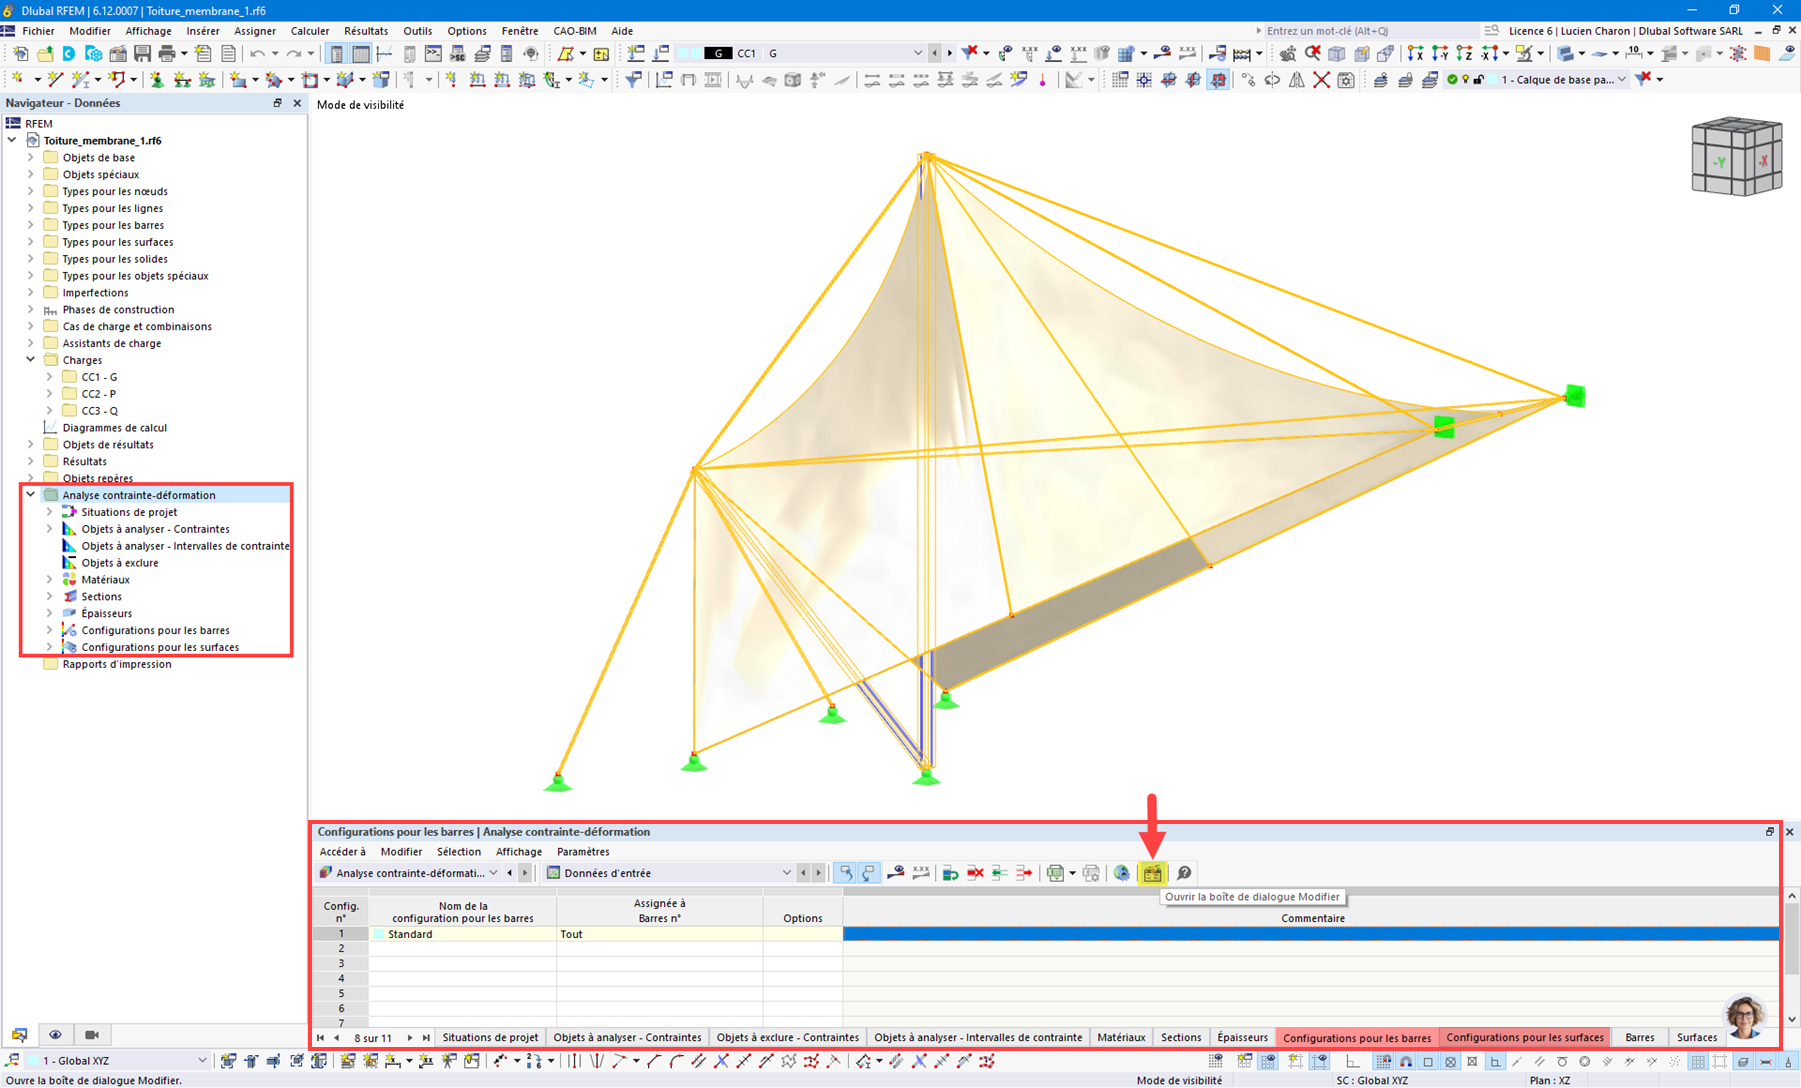
Task: Open the load case CC1 G dropdown
Action: coord(917,53)
